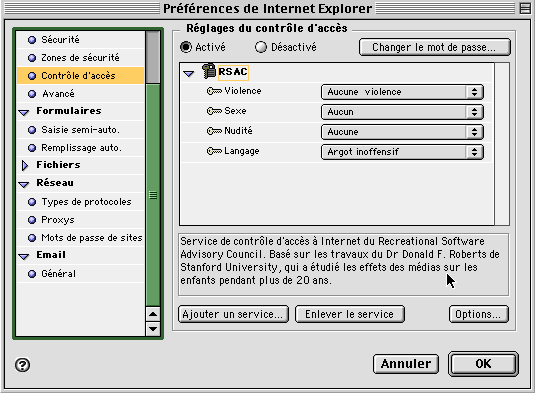Viewport: 535px width, 393px height.
Task: Expand the Fichiers section triangle
Action: (x=25, y=165)
